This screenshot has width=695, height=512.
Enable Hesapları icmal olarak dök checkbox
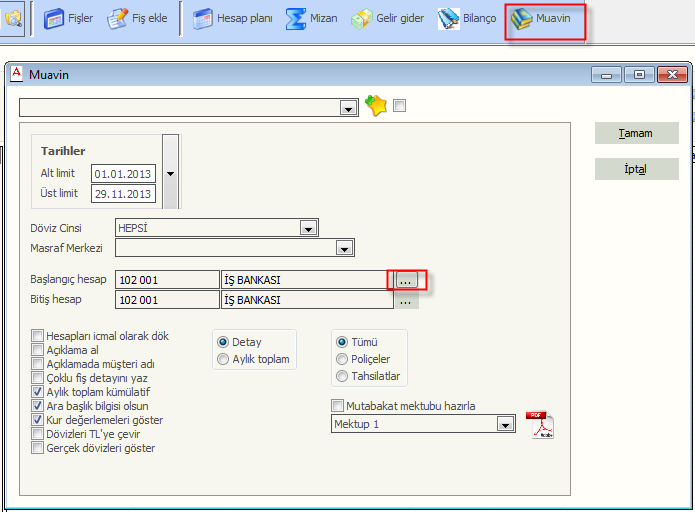pyautogui.click(x=38, y=336)
